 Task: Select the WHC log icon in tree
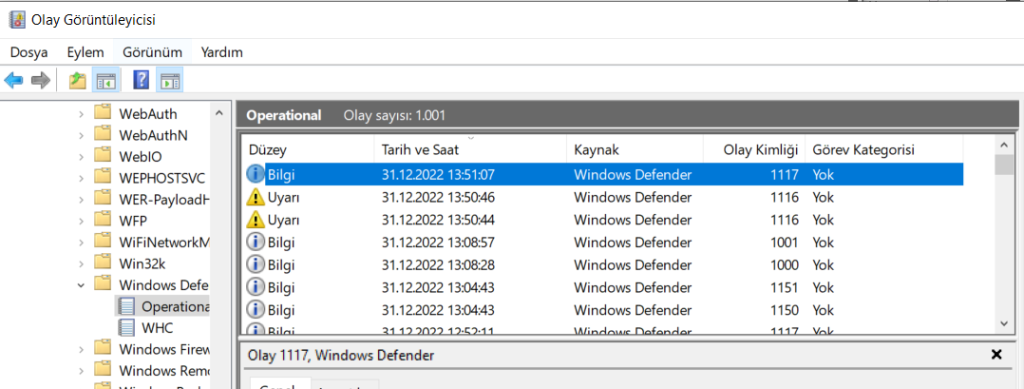[x=127, y=328]
